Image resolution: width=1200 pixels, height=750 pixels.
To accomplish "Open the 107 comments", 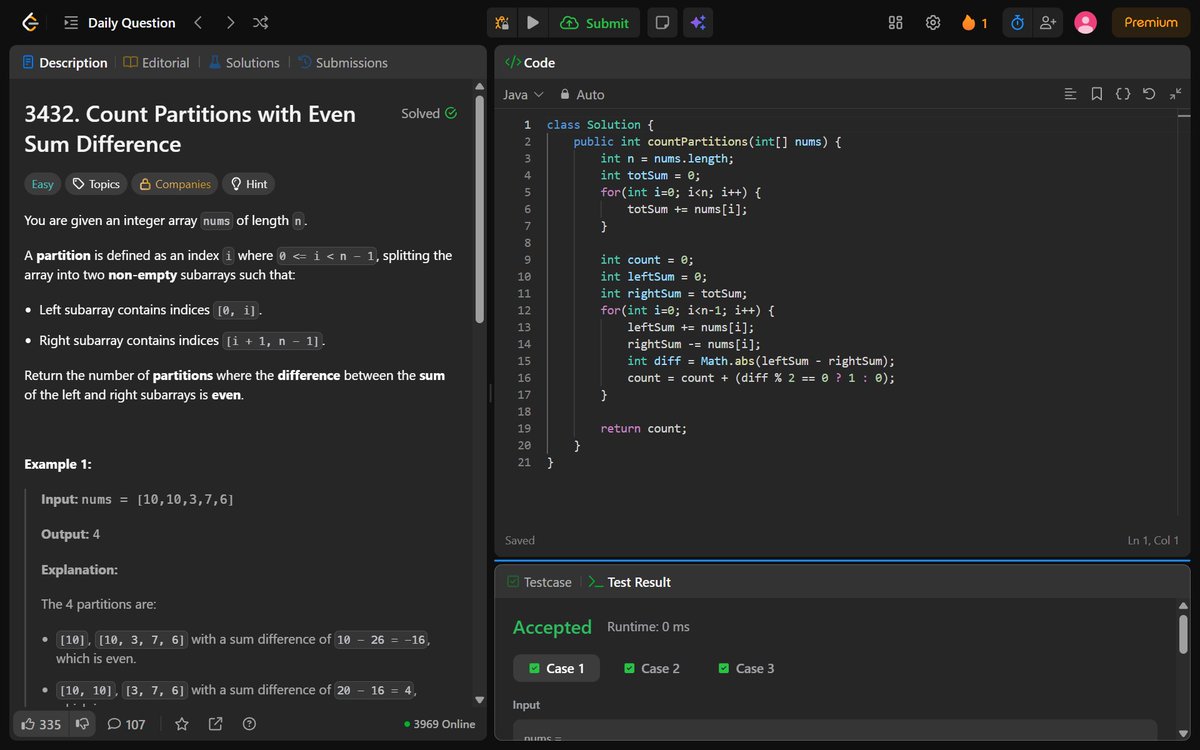I will click(126, 724).
